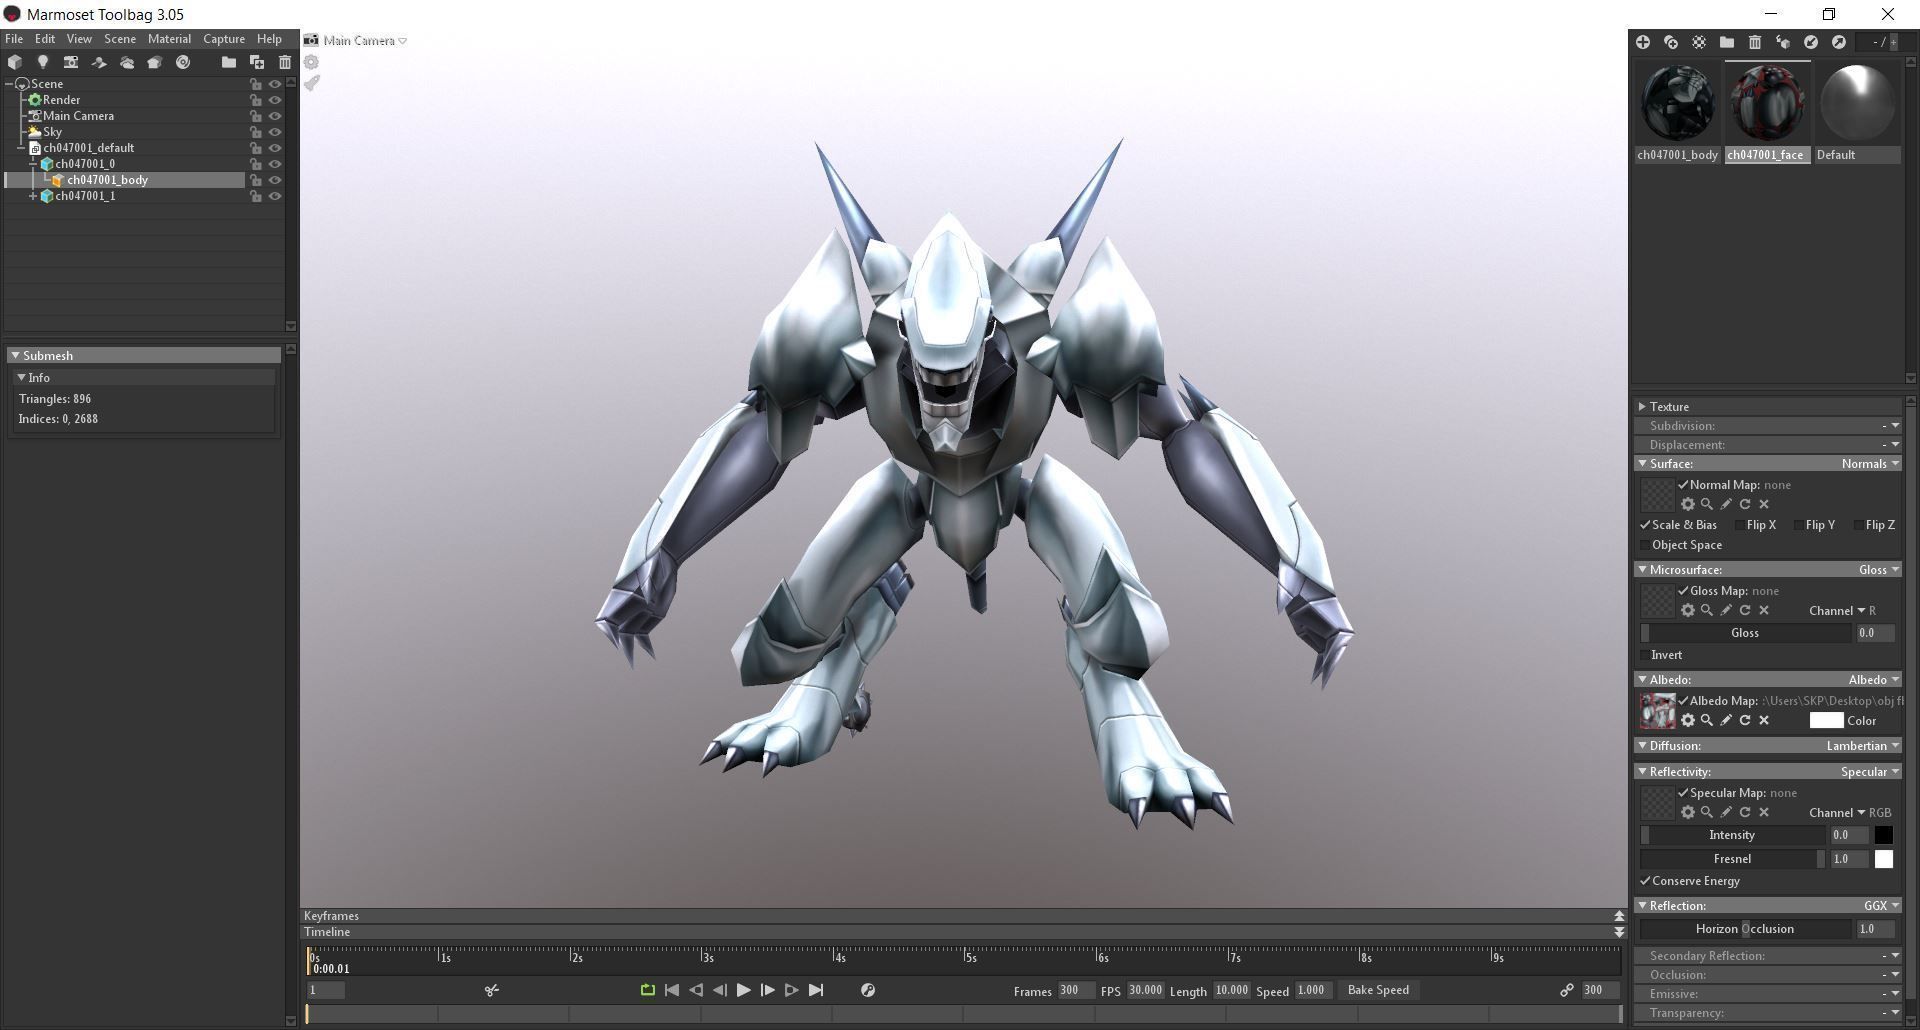This screenshot has width=1920, height=1030.
Task: Import material with the inward arrow icon
Action: [1811, 42]
